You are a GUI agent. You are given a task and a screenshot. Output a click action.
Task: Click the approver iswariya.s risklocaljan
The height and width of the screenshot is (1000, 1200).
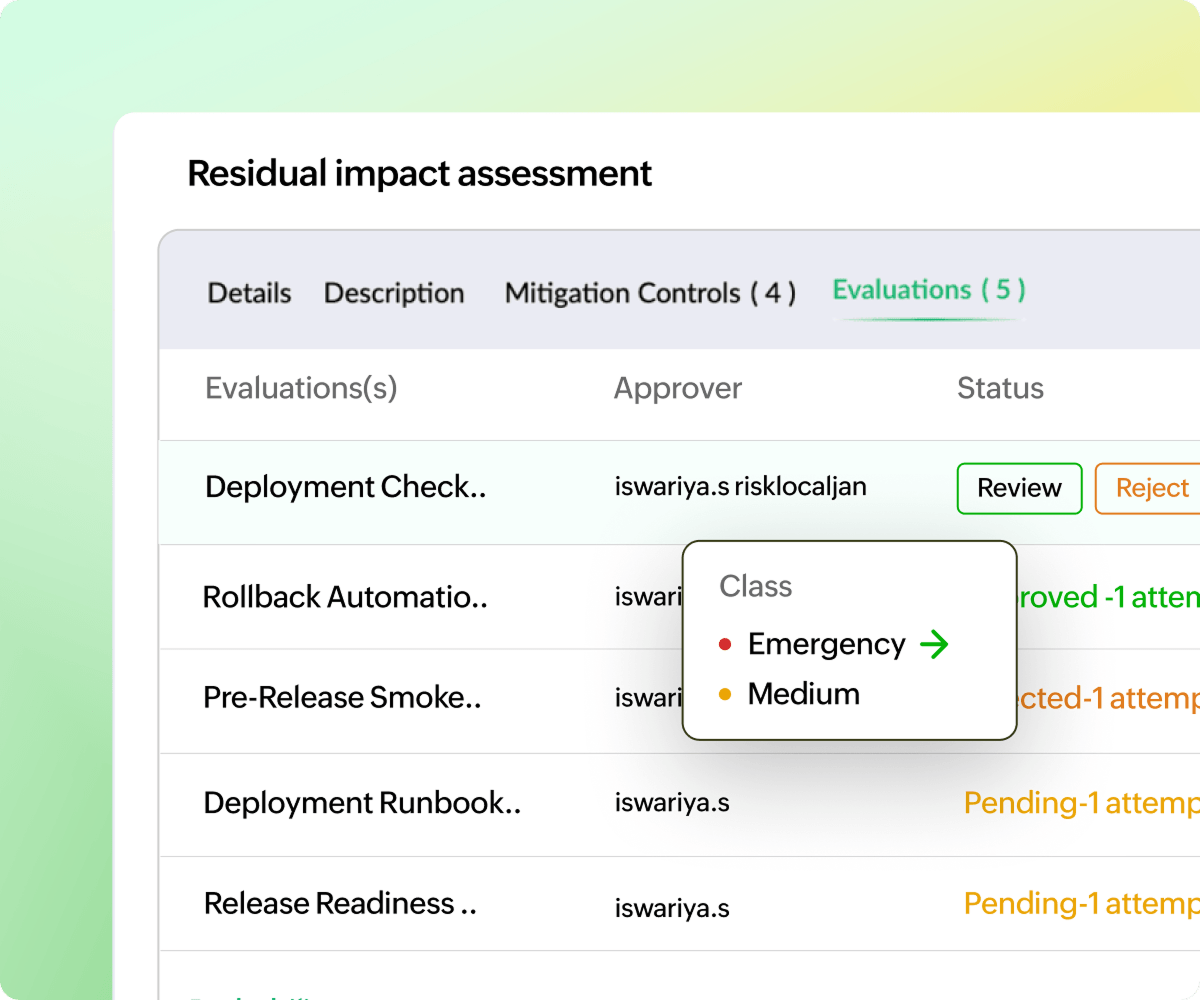(x=741, y=487)
